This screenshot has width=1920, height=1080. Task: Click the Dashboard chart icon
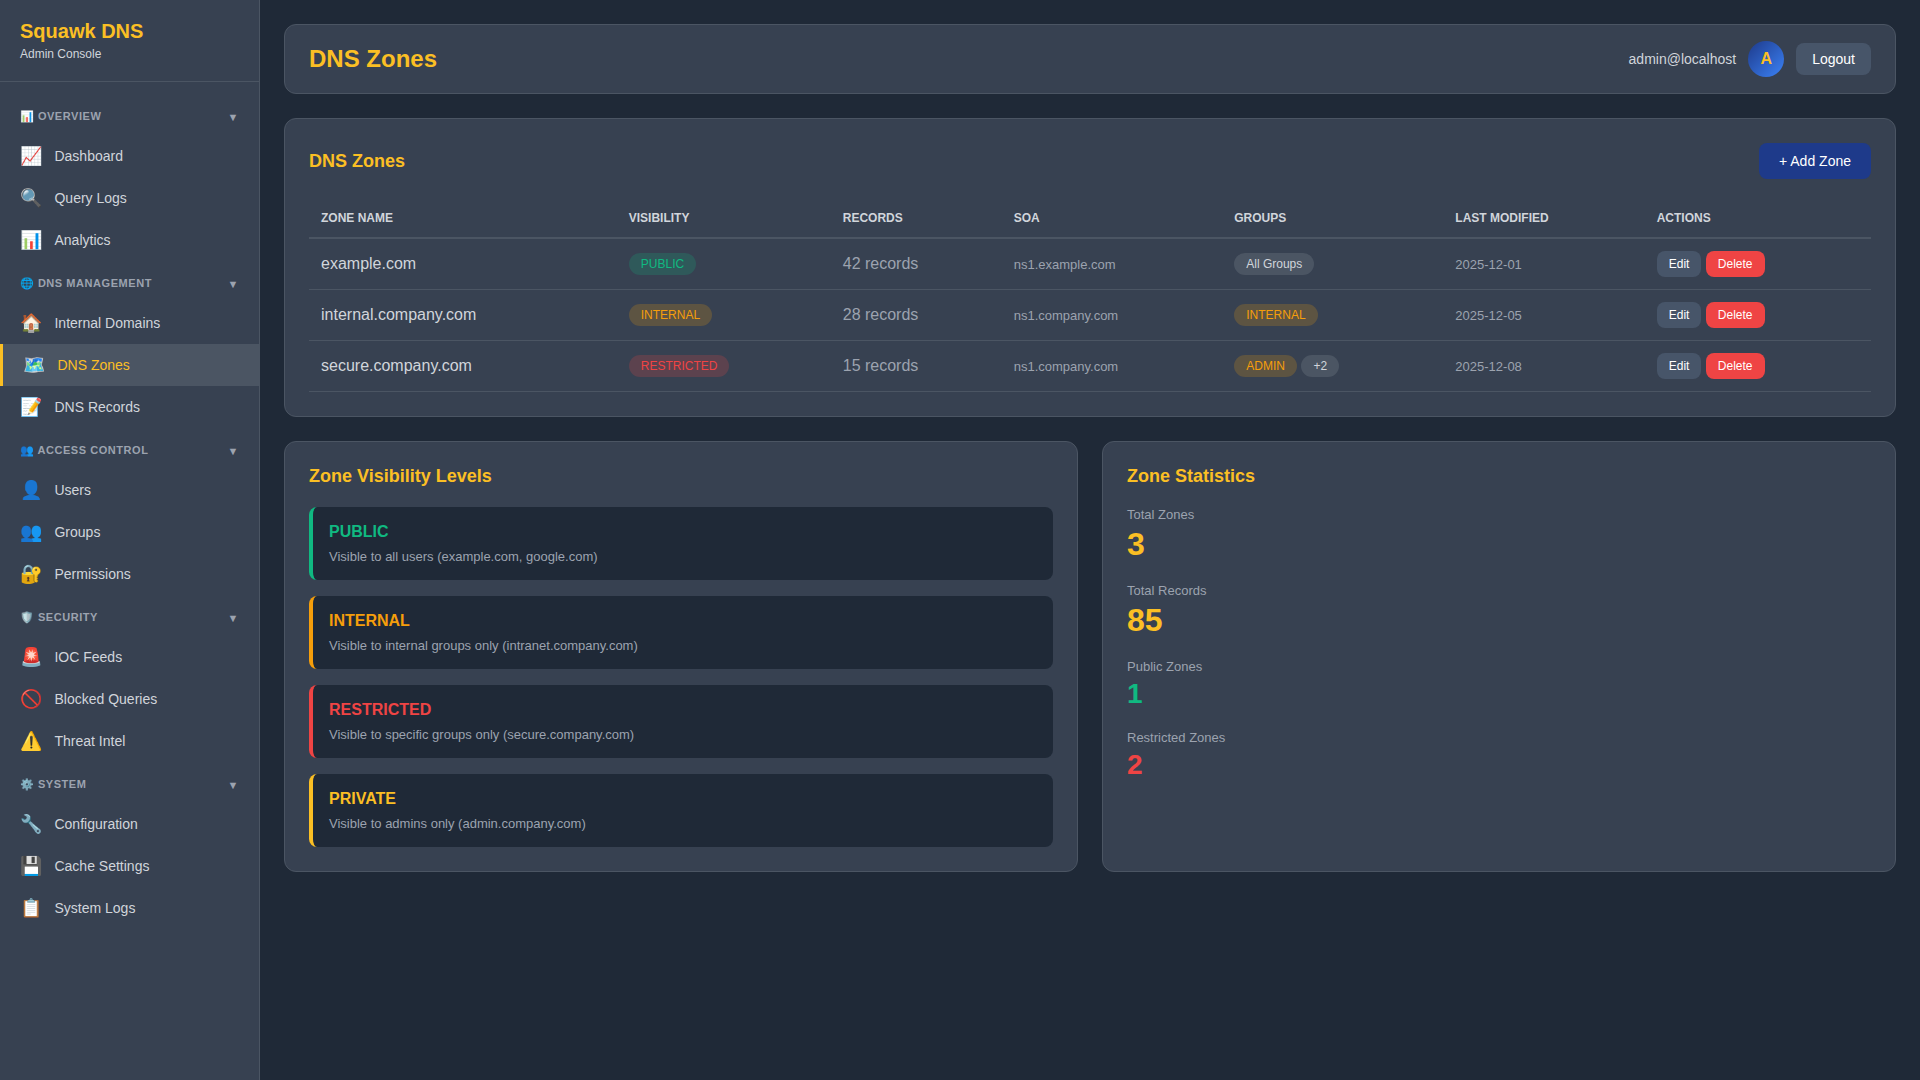[x=31, y=156]
